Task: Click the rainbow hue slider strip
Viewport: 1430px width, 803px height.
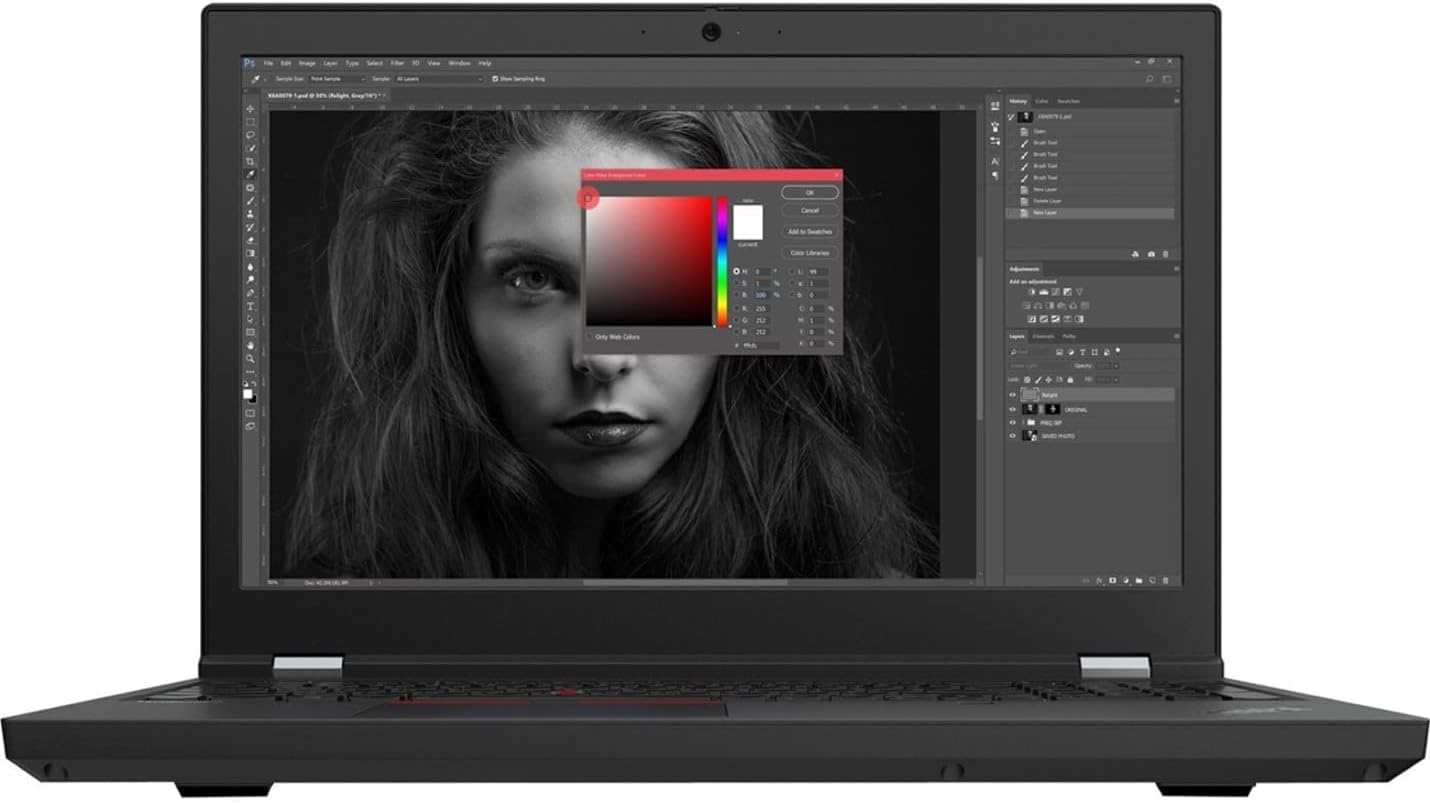Action: pos(722,262)
